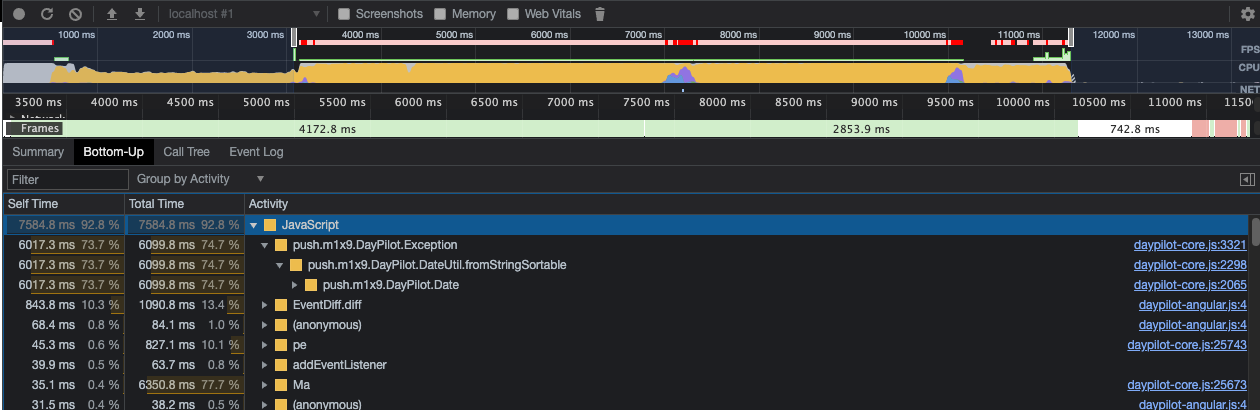Image resolution: width=1260 pixels, height=410 pixels.
Task: Collapse the JavaScript activity row
Action: coord(254,225)
